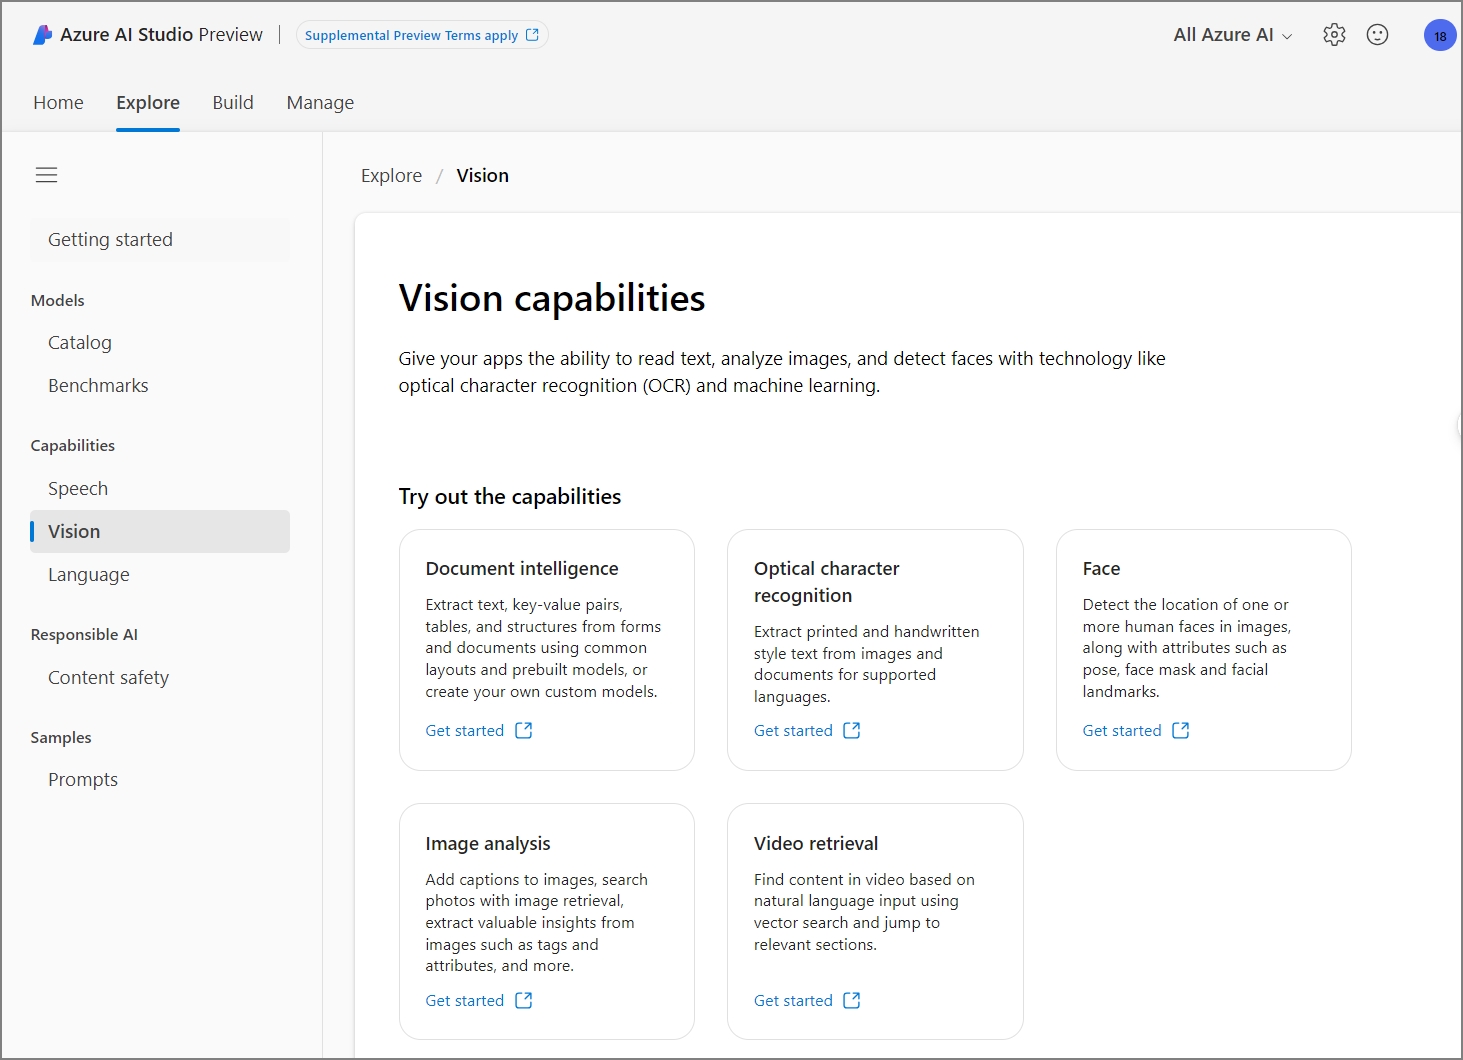Click the Image analysis card title

coord(488,844)
